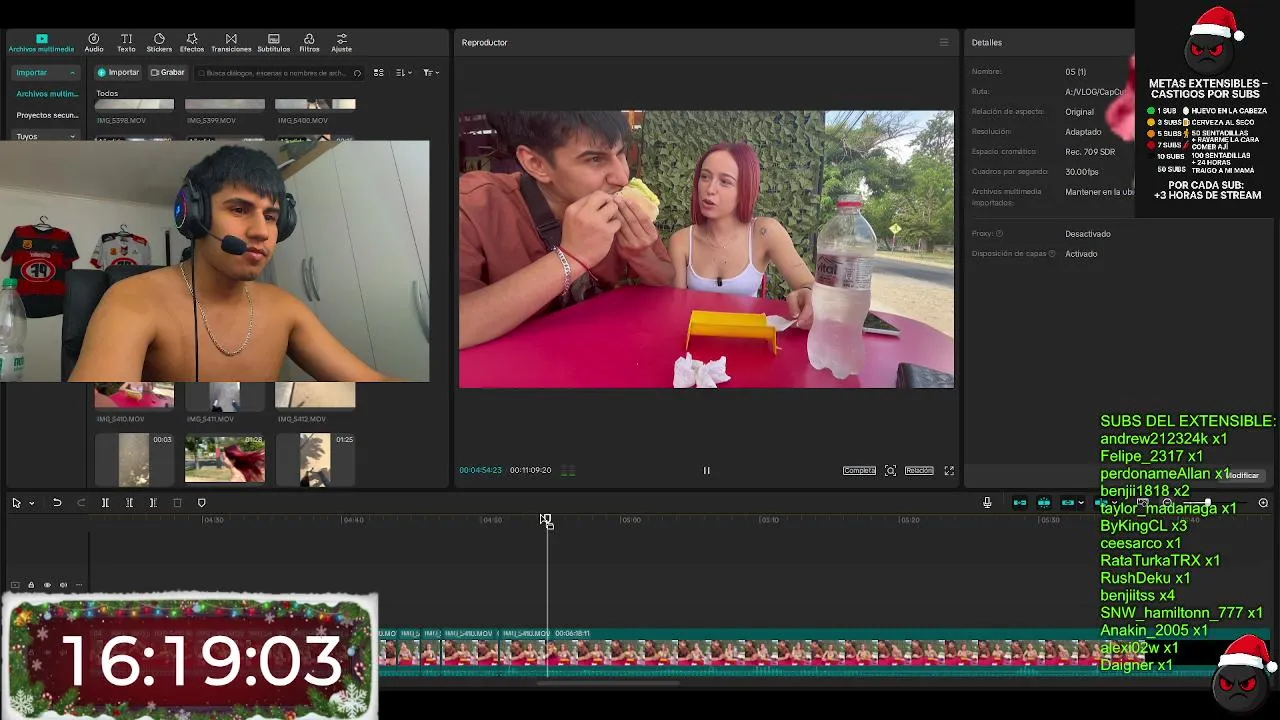
Task: Click the timeline microphone record icon
Action: click(987, 503)
